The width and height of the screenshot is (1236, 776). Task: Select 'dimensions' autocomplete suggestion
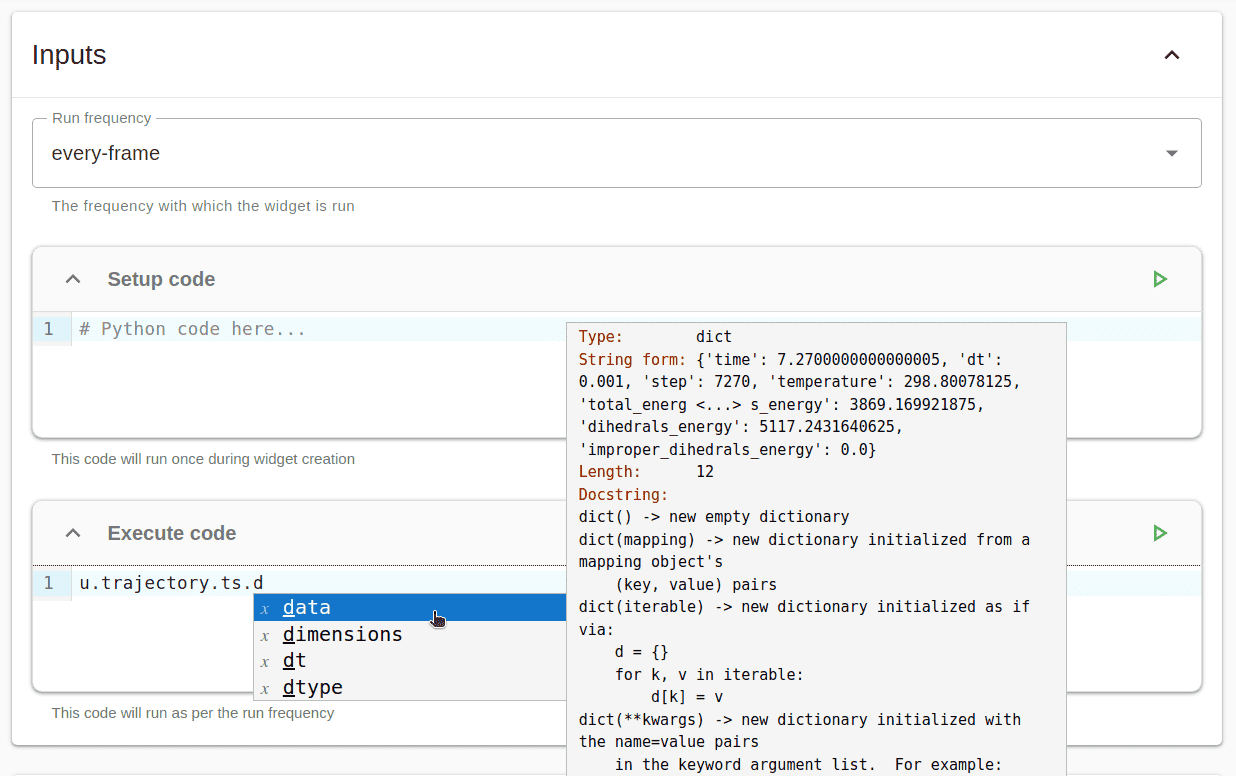410,634
